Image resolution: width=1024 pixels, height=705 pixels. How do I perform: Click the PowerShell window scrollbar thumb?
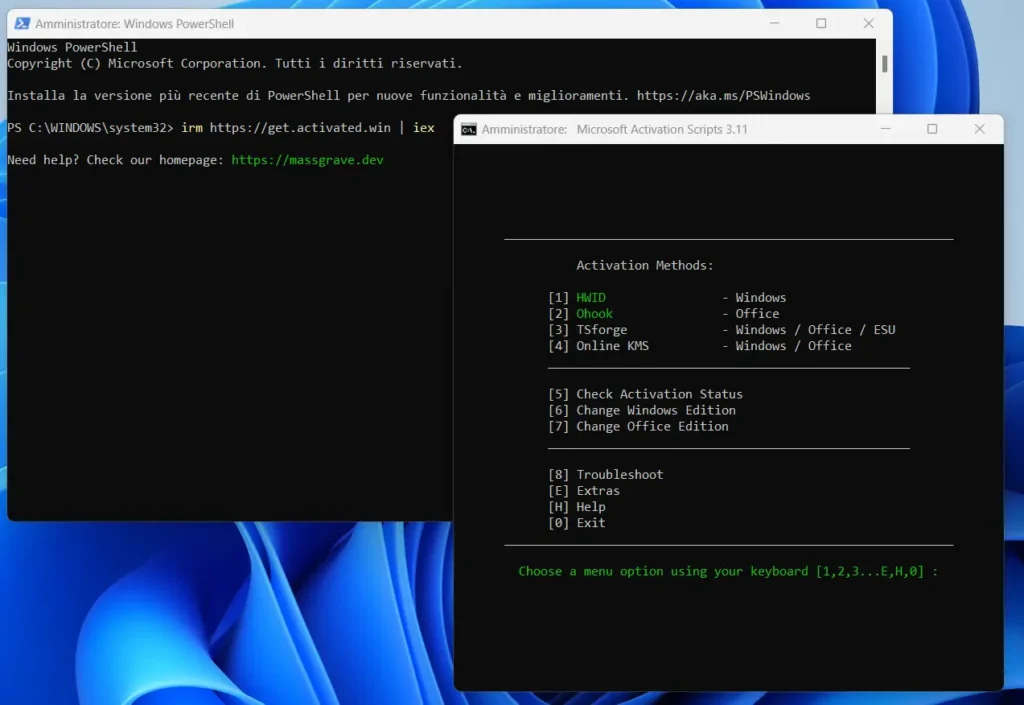click(x=884, y=64)
